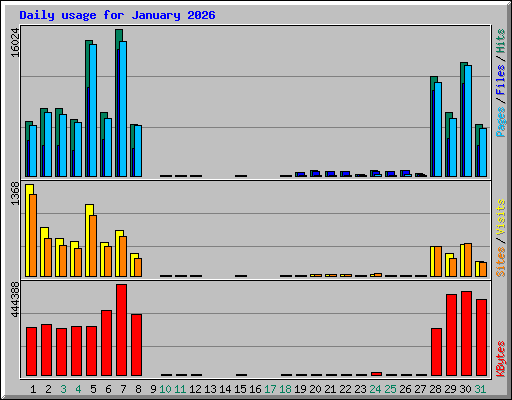Image resolution: width=512 pixels, height=400 pixels.
Task: Click day label 5 on the x-axis
Action: coord(93,389)
